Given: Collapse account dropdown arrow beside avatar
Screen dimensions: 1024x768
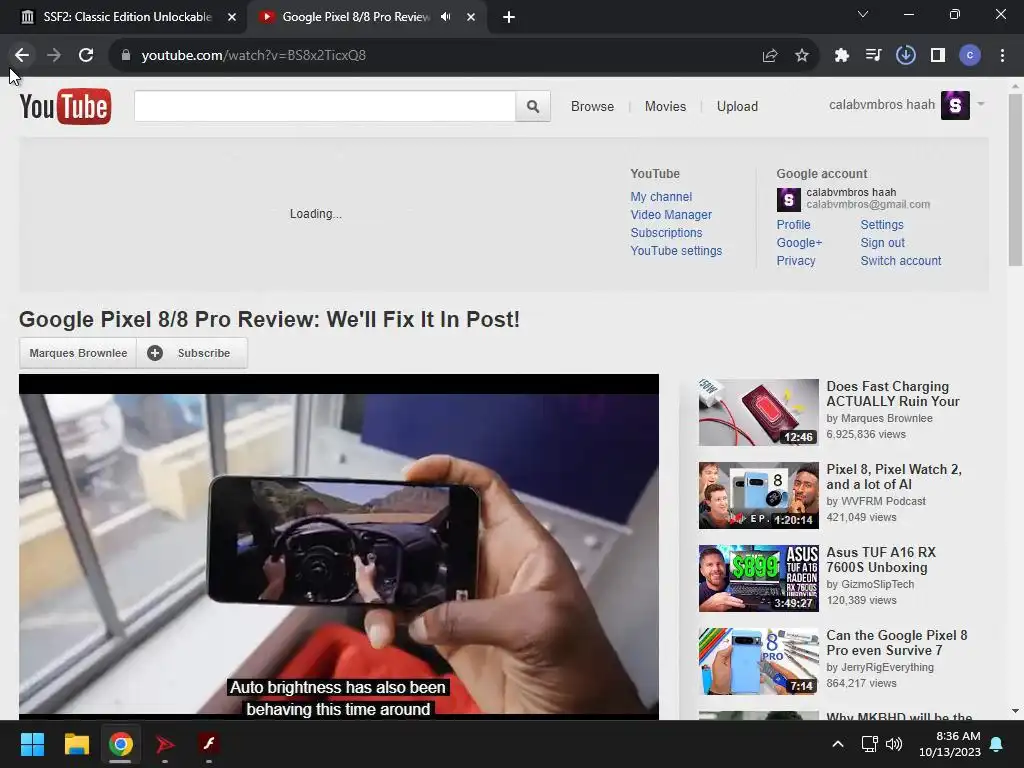Looking at the screenshot, I should (x=980, y=104).
